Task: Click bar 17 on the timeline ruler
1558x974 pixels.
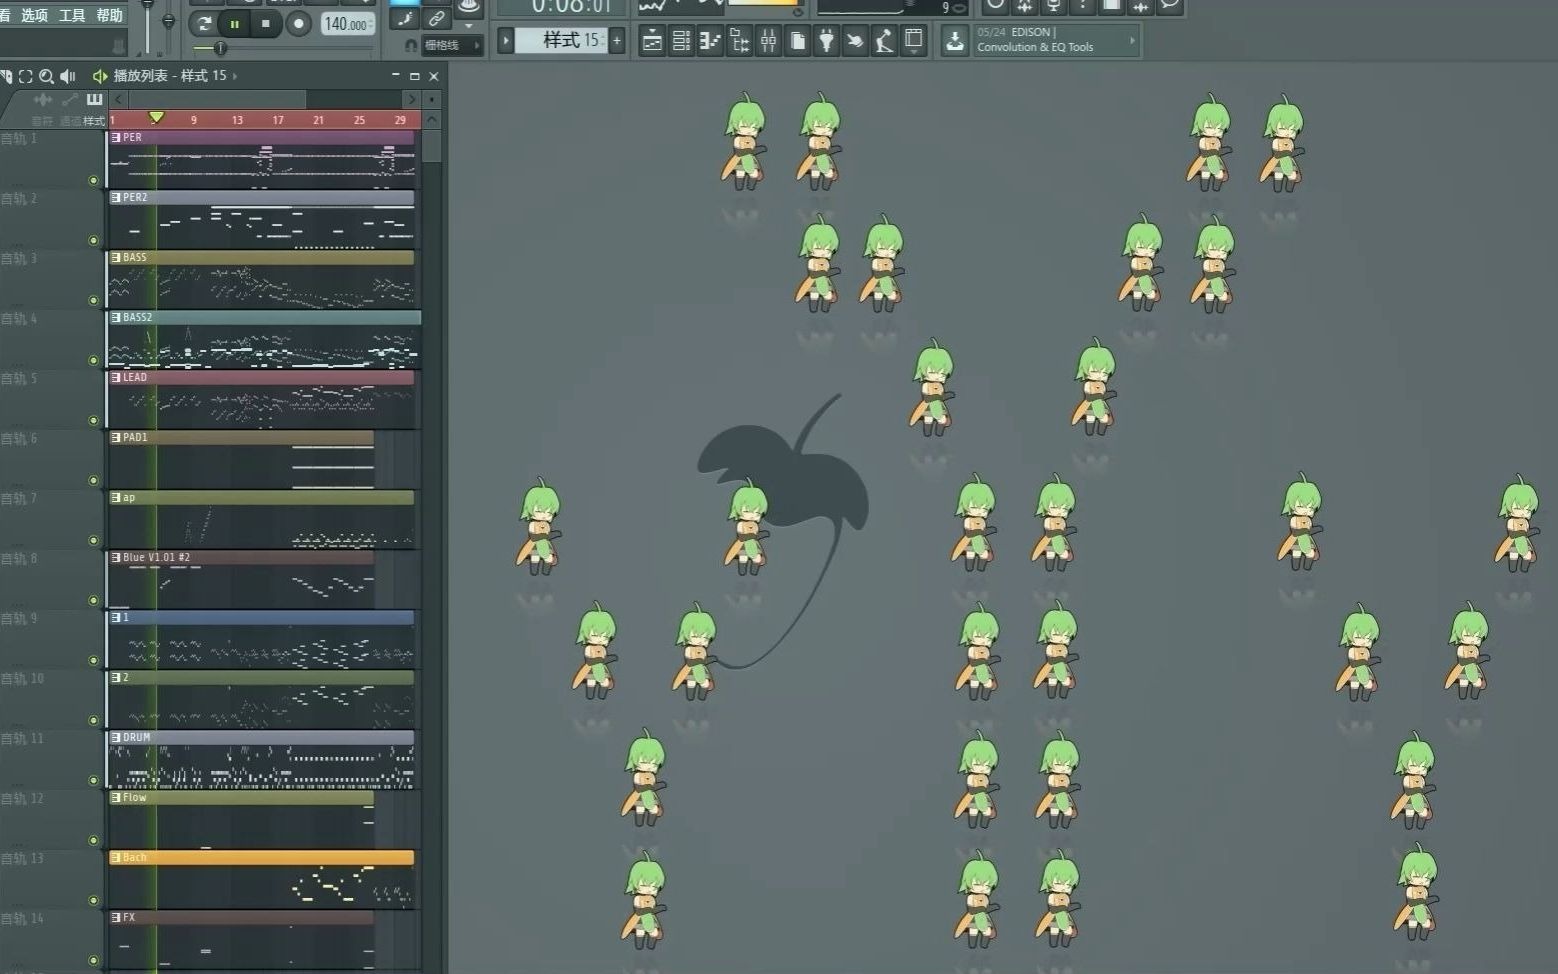Action: tap(278, 120)
